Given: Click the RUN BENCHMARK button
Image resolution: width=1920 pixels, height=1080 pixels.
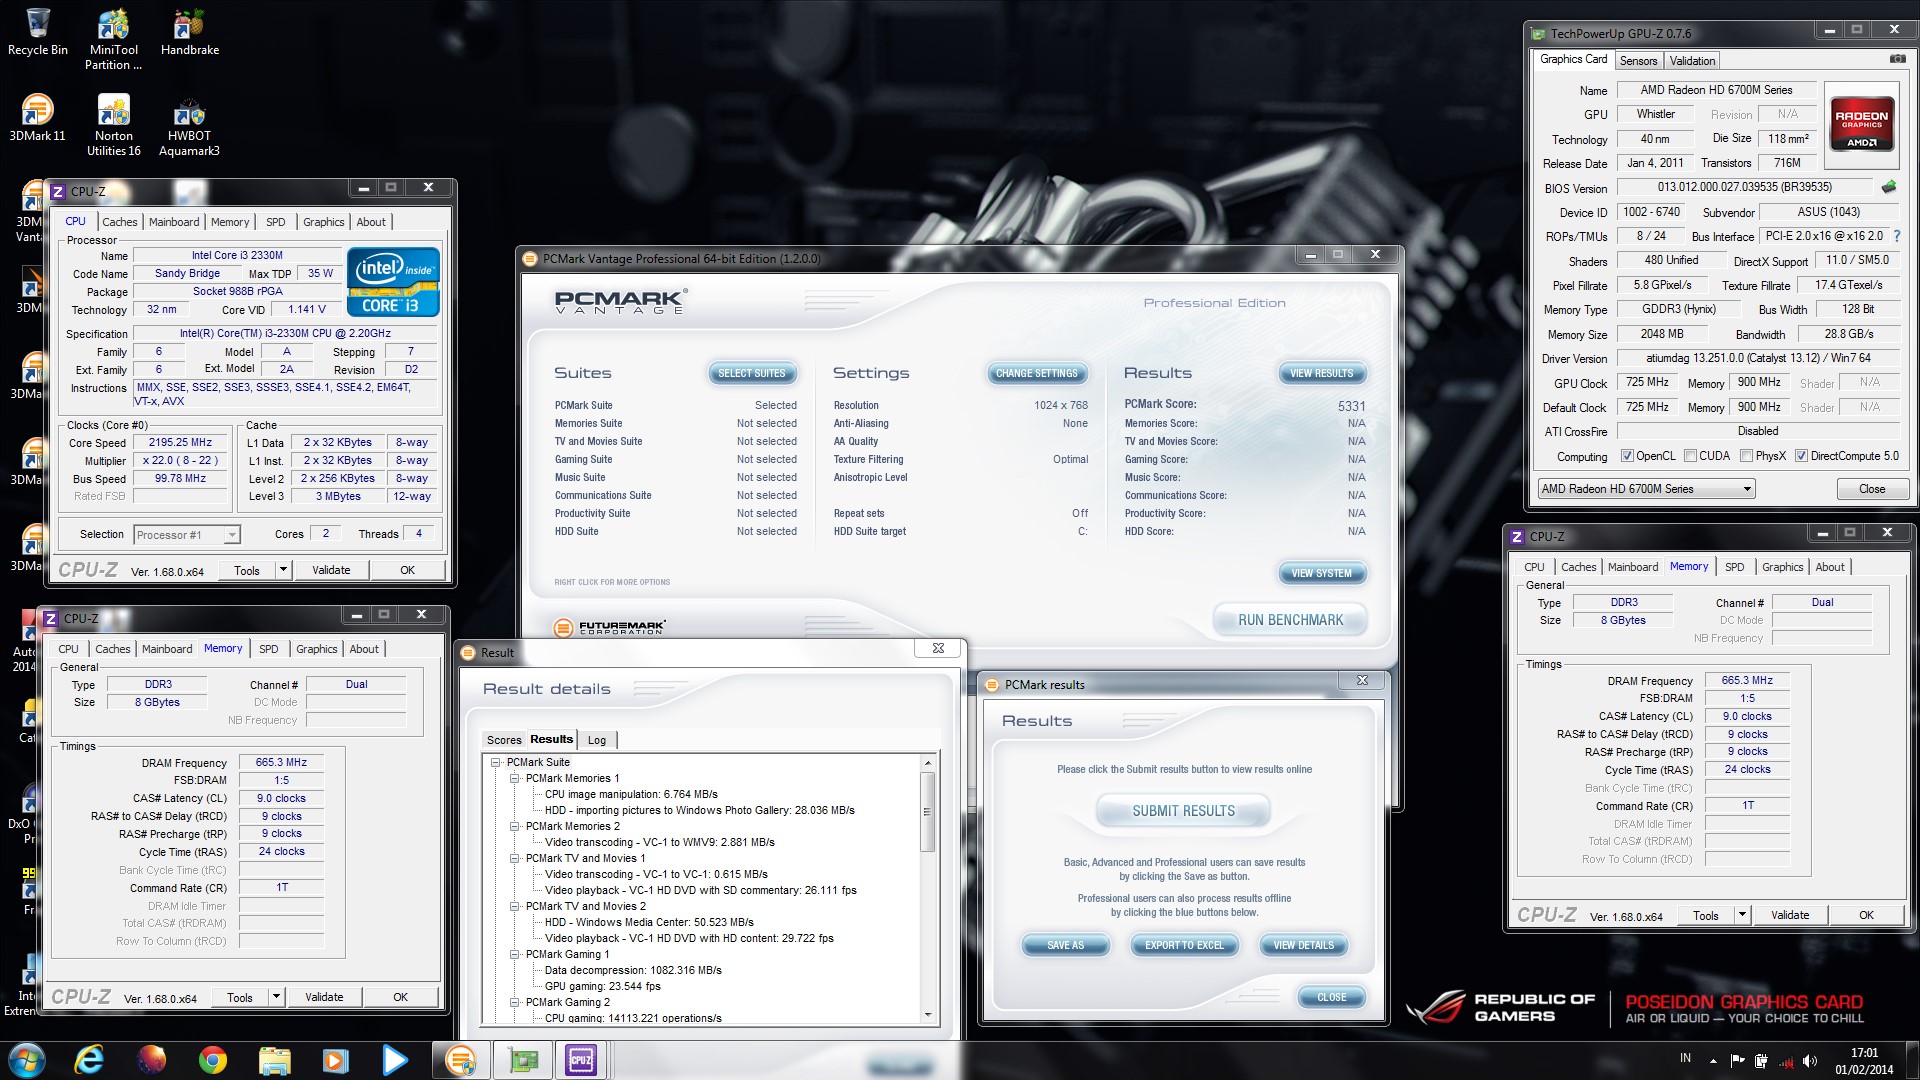Looking at the screenshot, I should (x=1290, y=620).
